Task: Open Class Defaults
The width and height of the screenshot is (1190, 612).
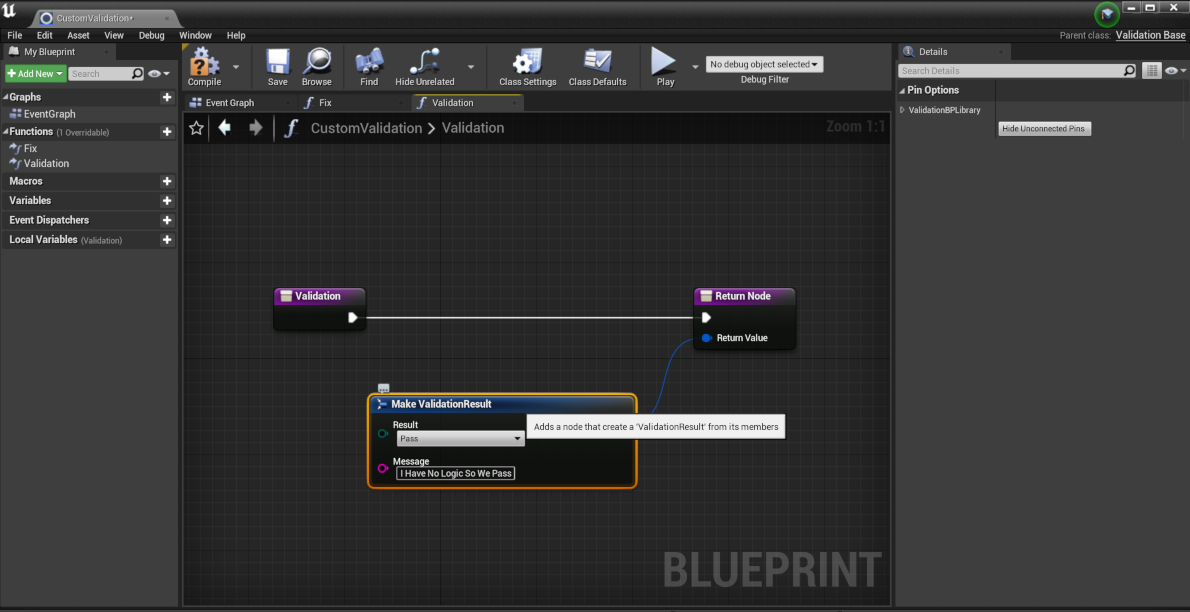Action: point(597,64)
